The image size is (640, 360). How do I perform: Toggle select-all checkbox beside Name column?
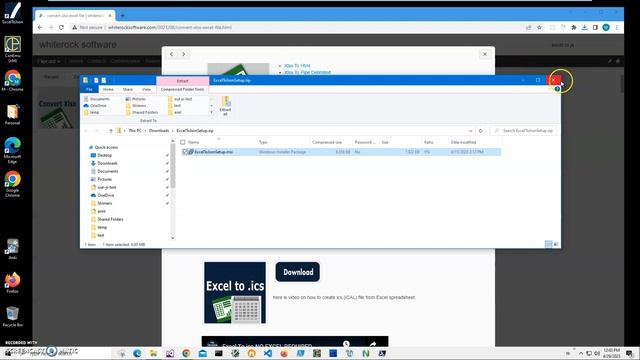pos(183,142)
